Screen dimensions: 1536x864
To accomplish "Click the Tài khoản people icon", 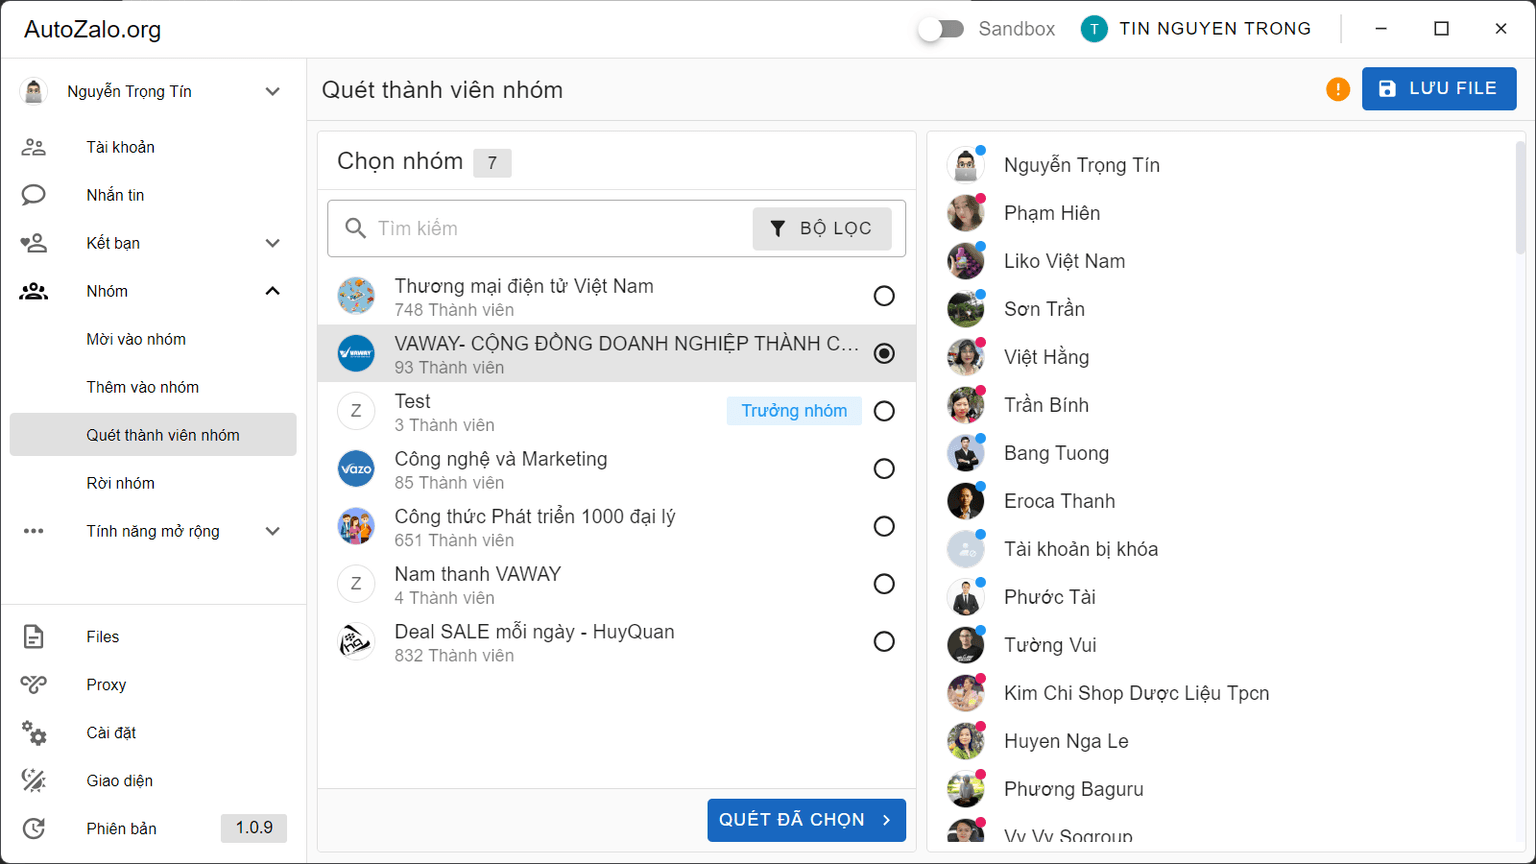I will pos(34,147).
